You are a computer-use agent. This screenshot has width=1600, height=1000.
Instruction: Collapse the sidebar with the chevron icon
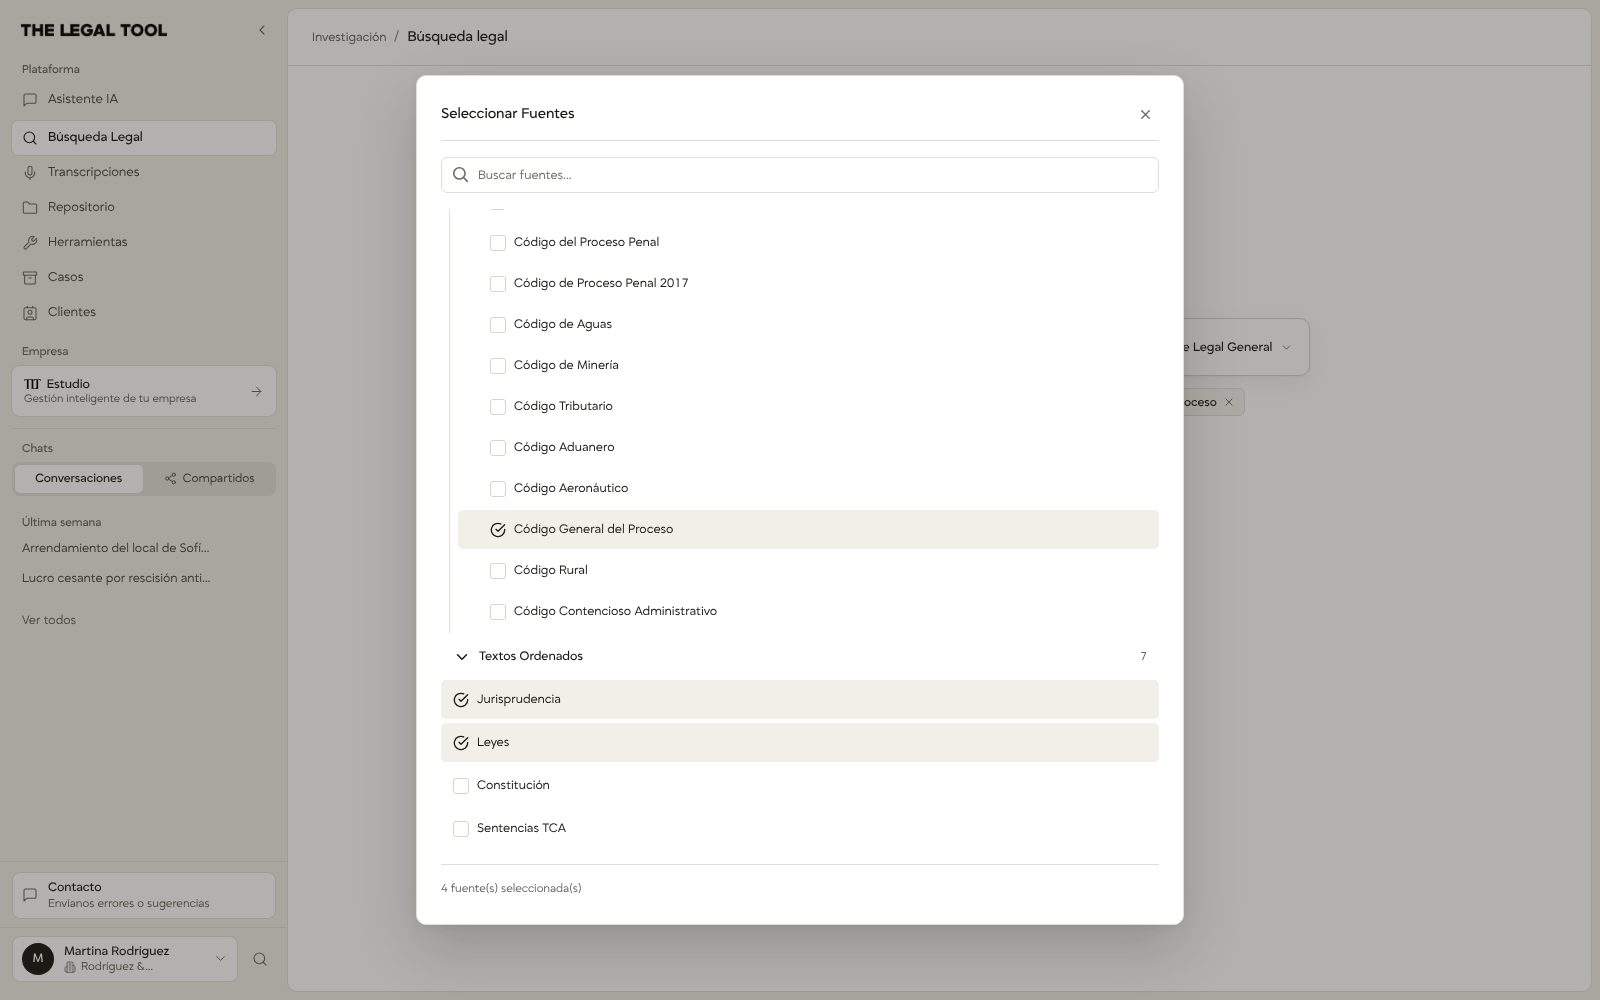coord(262,30)
